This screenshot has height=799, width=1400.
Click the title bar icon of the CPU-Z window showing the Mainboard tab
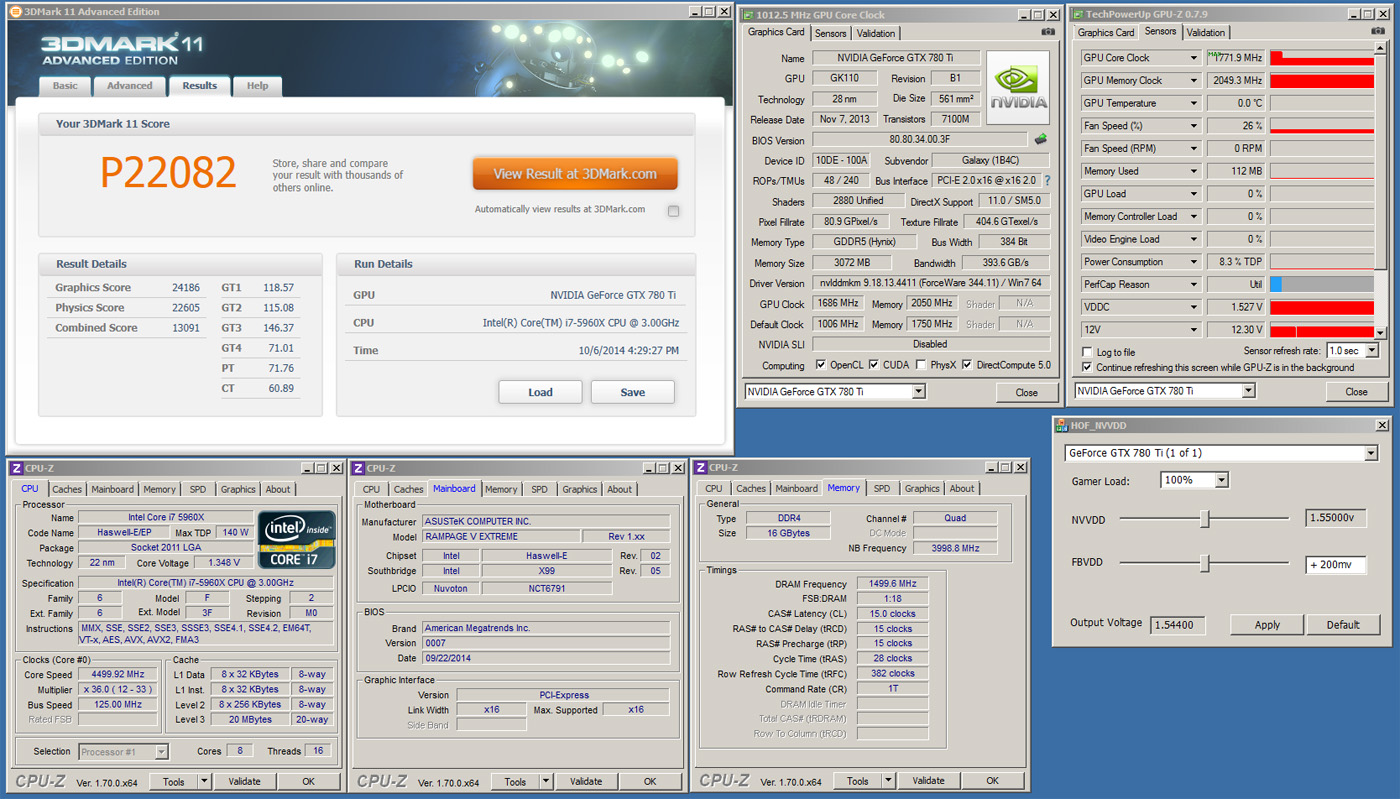(358, 468)
